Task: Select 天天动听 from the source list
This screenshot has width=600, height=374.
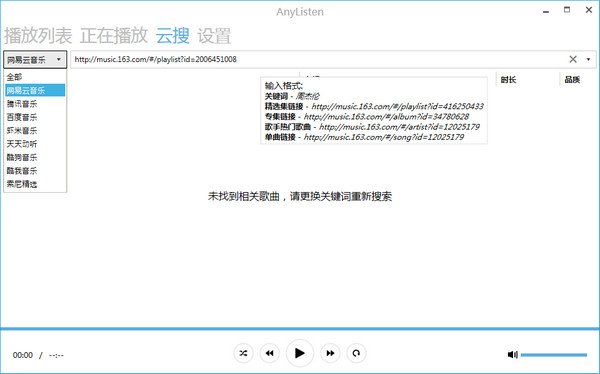Action: (35, 144)
